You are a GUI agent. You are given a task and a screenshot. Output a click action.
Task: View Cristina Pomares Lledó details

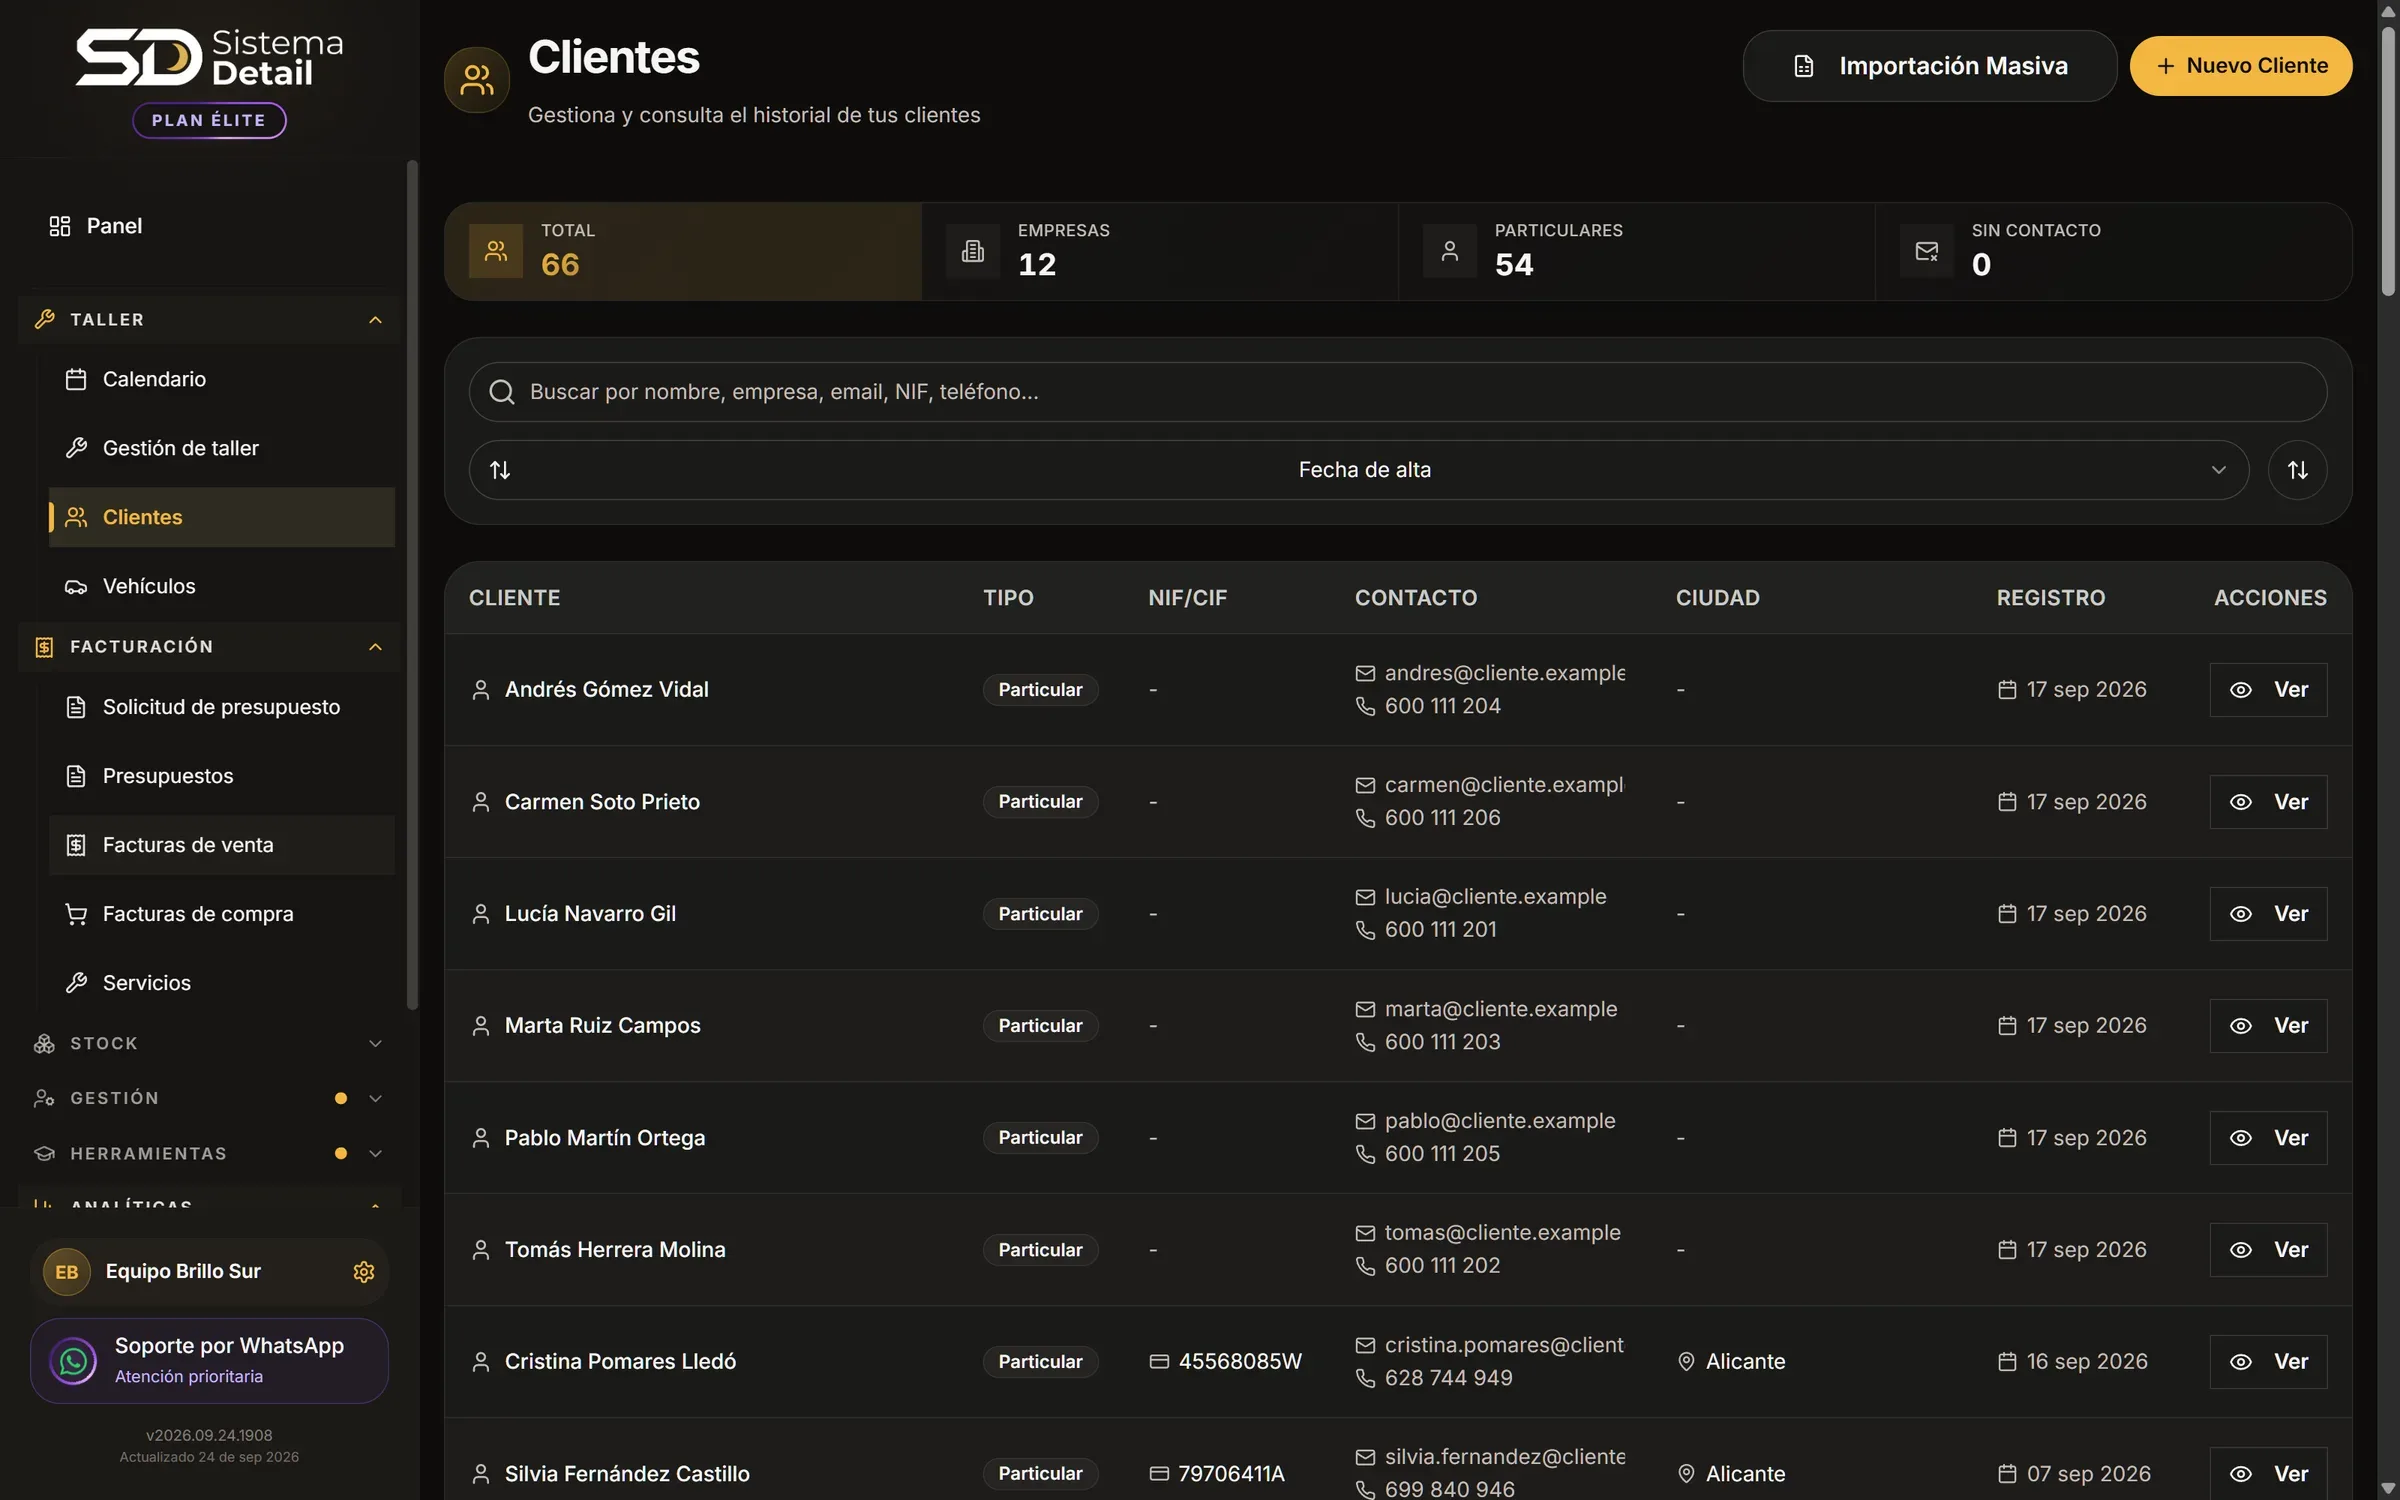pyautogui.click(x=2268, y=1362)
